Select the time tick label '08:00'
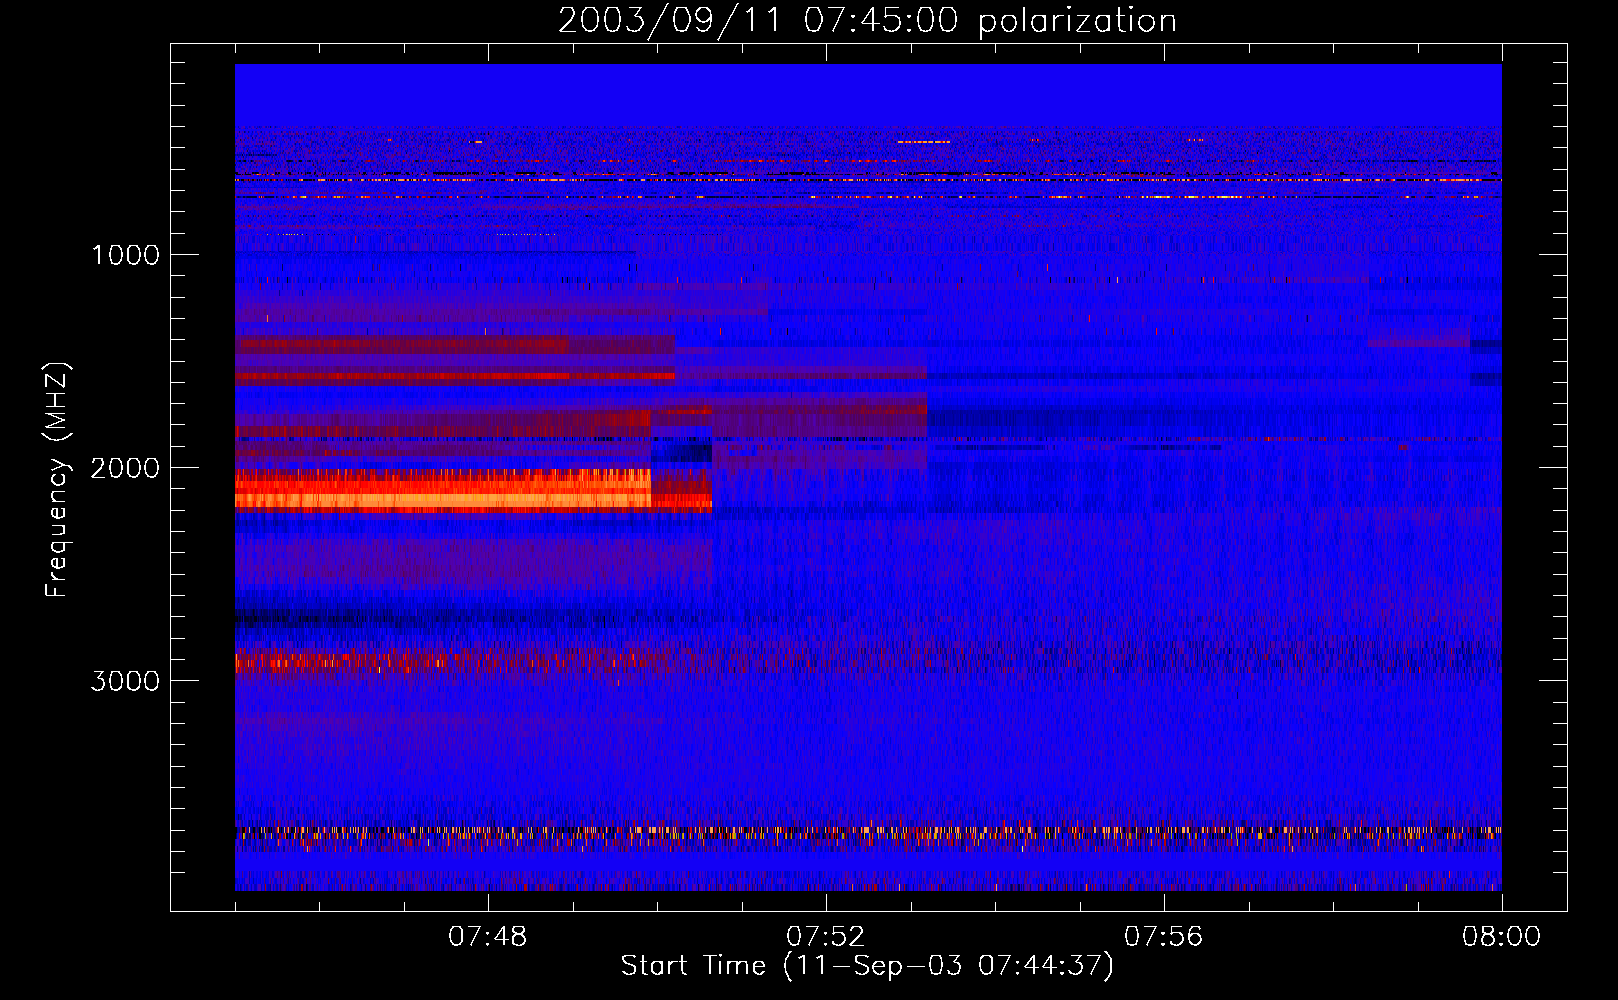 tap(1502, 937)
